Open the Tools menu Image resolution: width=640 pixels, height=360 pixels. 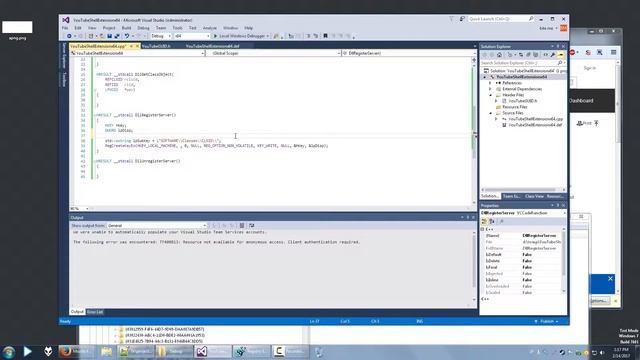[x=177, y=28]
